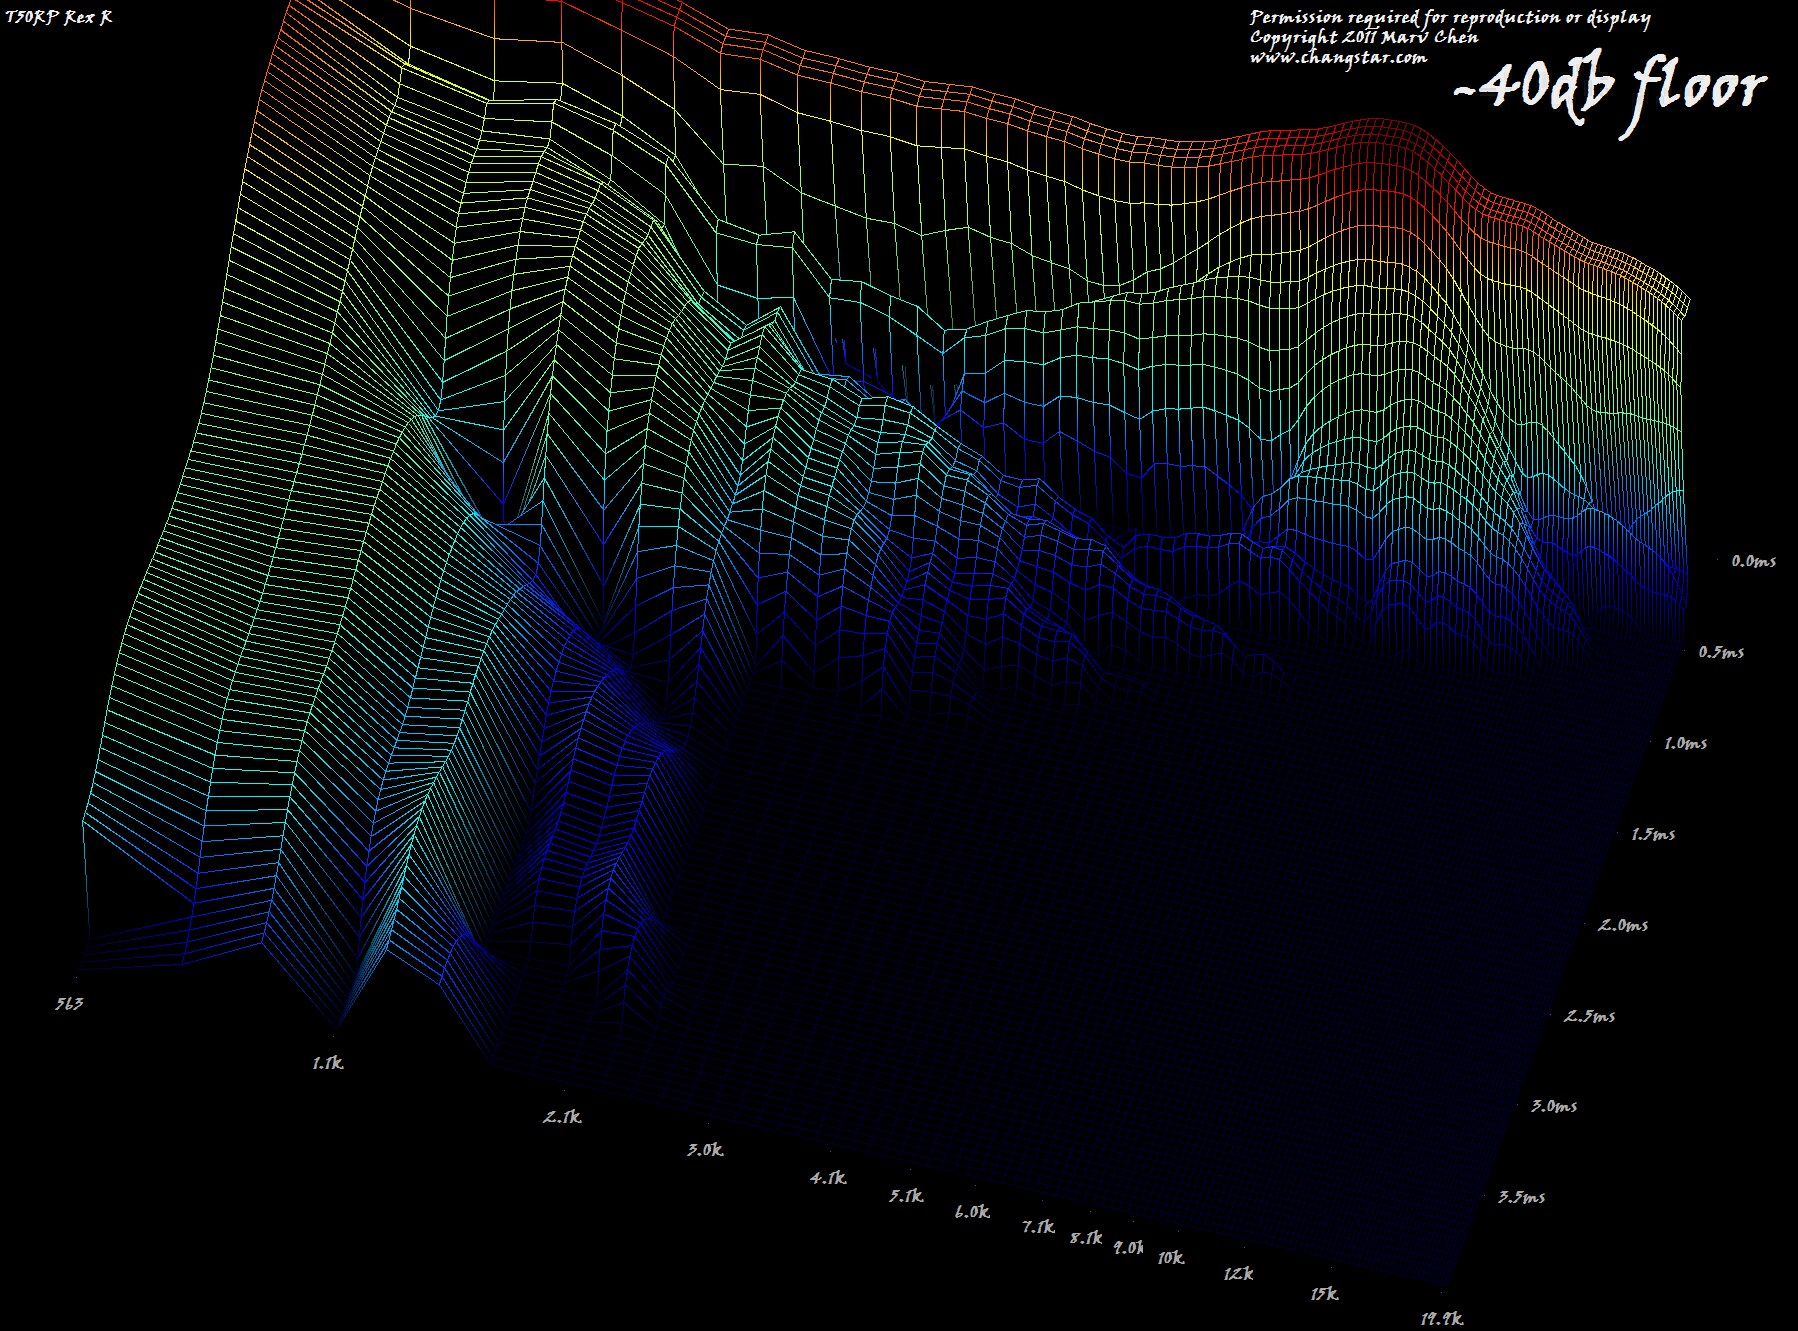Click the 15k frequency axis label

tap(1325, 1294)
